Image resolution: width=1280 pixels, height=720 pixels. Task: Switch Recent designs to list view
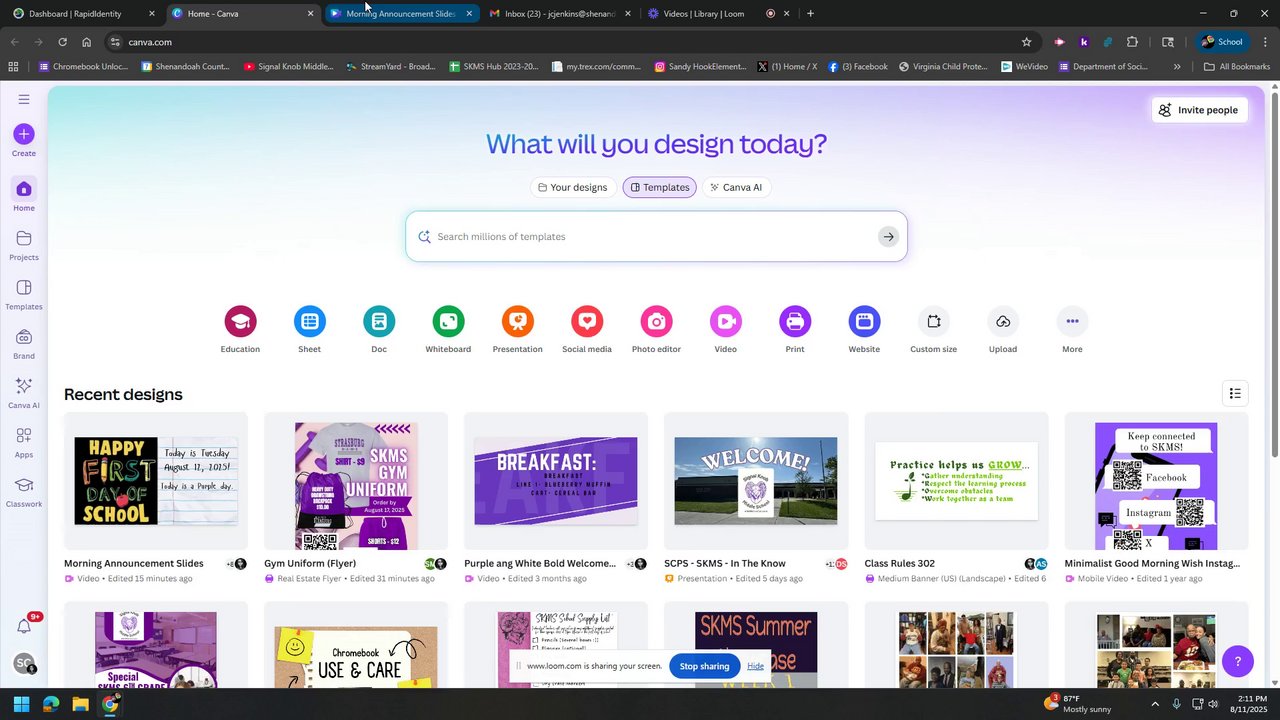pos(1235,394)
